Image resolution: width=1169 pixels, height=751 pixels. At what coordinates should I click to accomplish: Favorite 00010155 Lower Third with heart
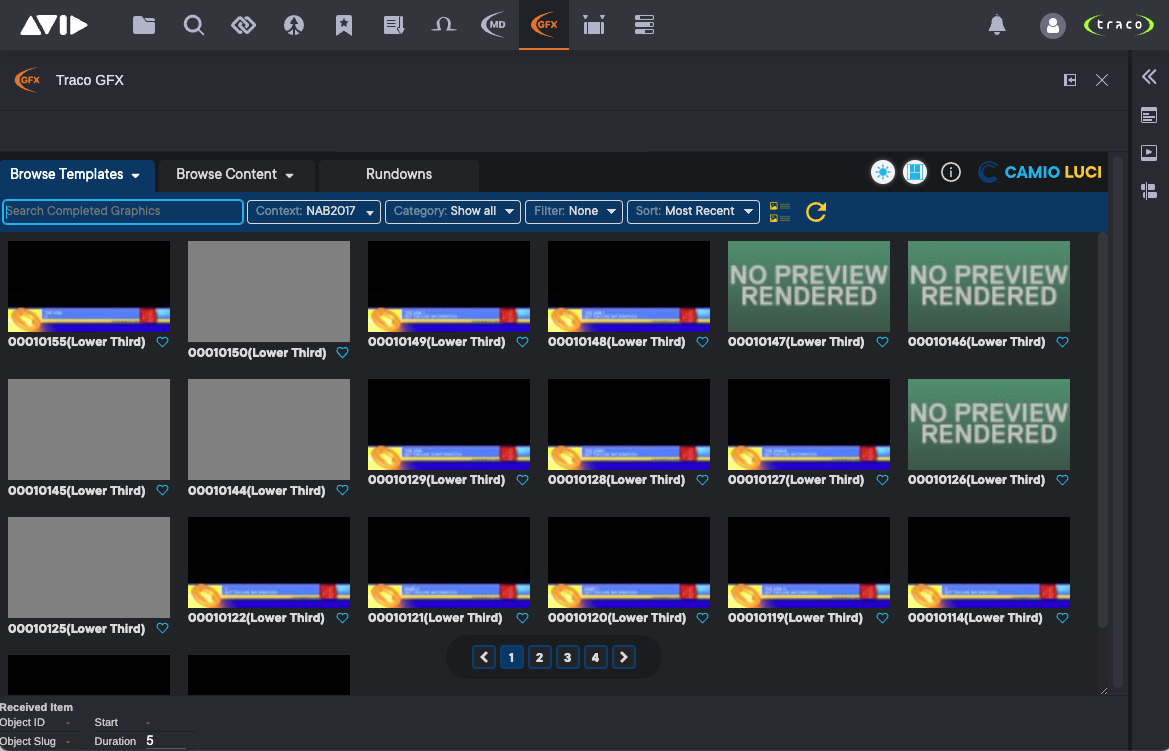[162, 342]
